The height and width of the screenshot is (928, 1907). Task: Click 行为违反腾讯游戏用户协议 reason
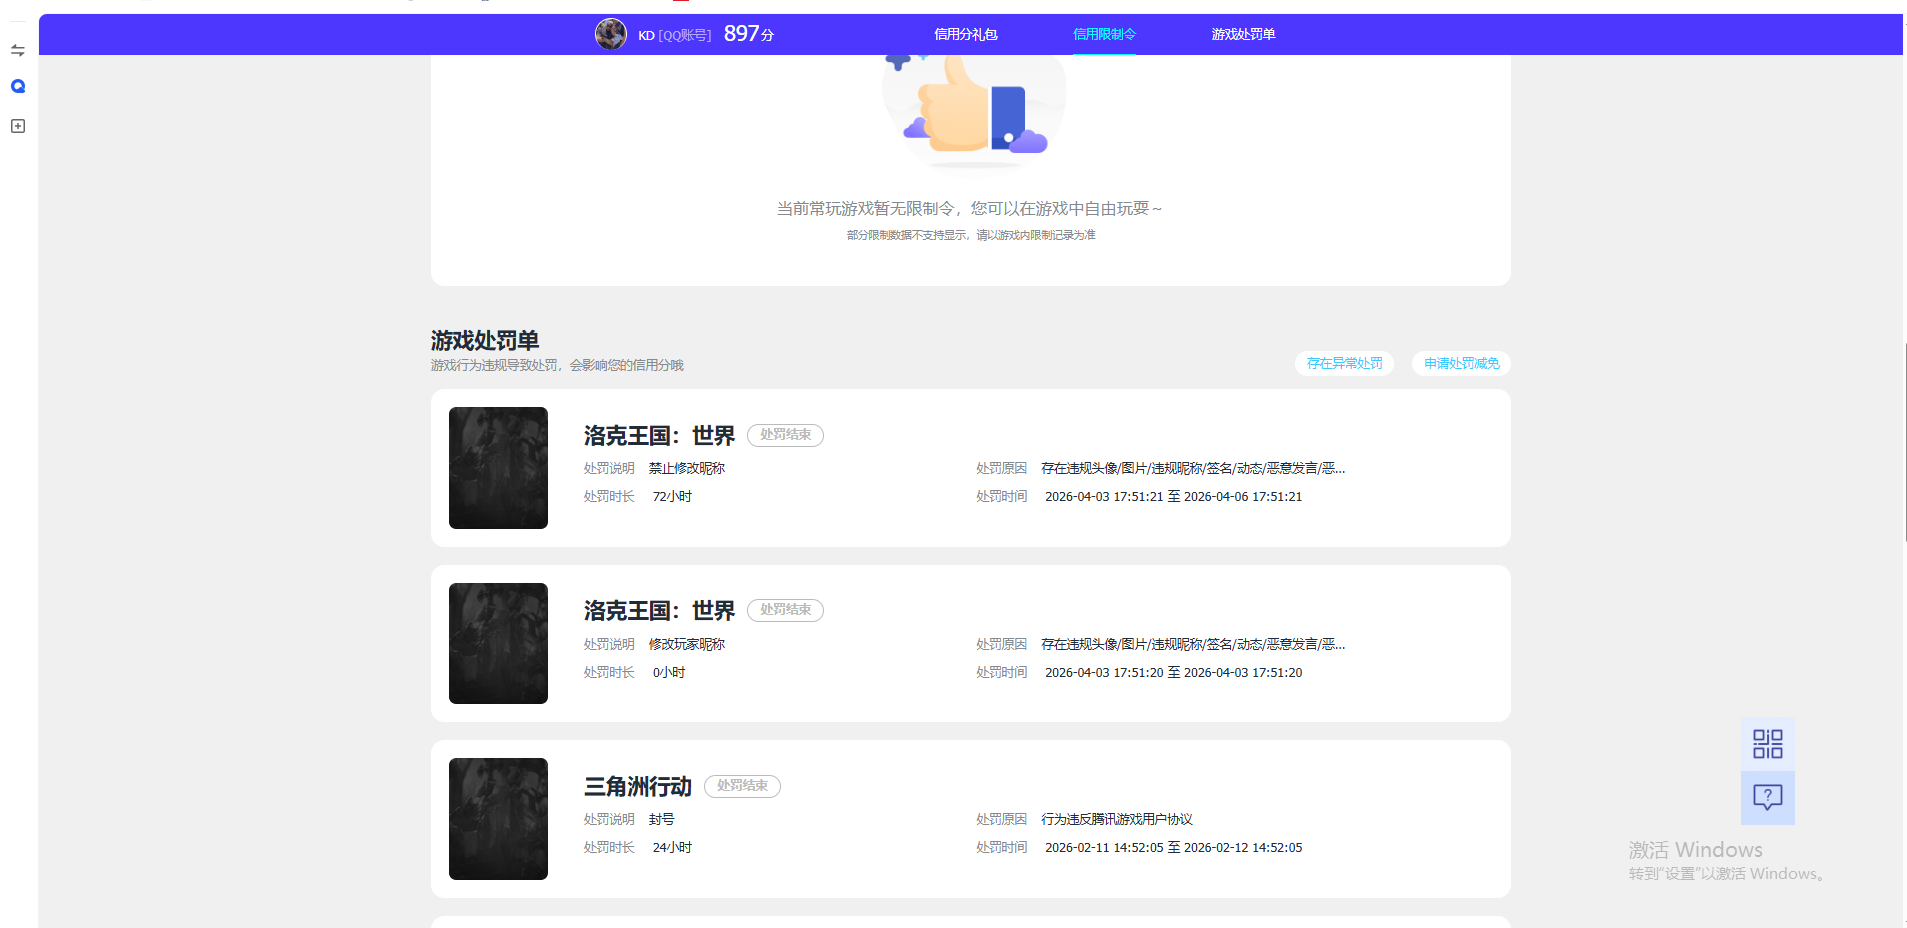[x=1117, y=819]
